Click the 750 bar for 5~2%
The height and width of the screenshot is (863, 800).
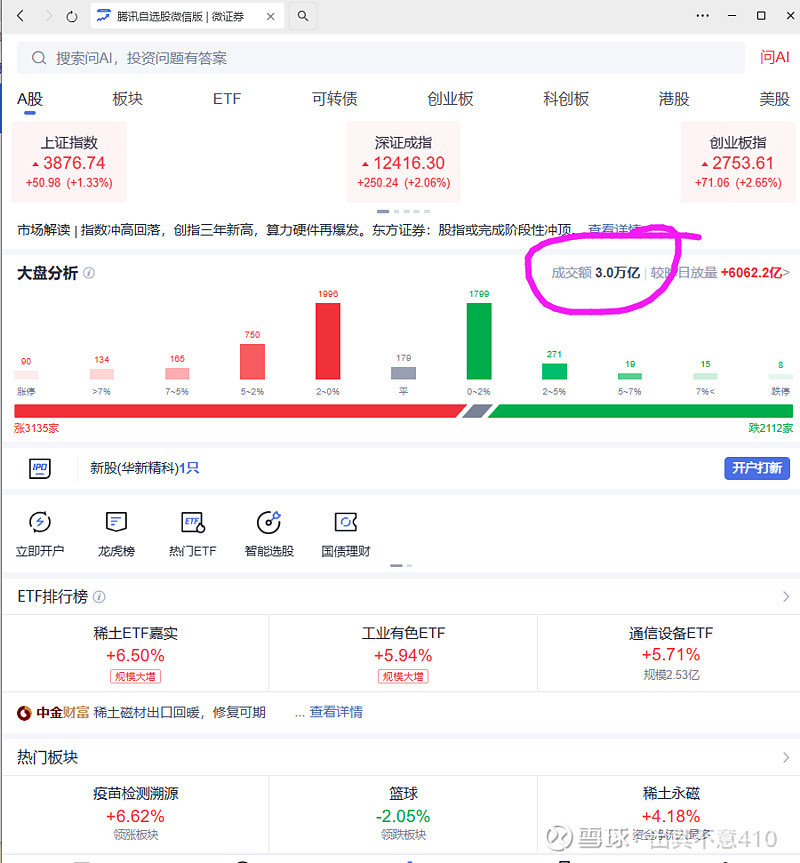(253, 362)
